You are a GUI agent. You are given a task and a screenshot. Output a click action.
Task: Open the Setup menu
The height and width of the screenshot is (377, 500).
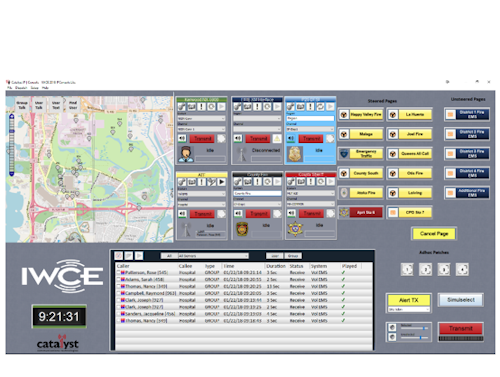pos(35,88)
